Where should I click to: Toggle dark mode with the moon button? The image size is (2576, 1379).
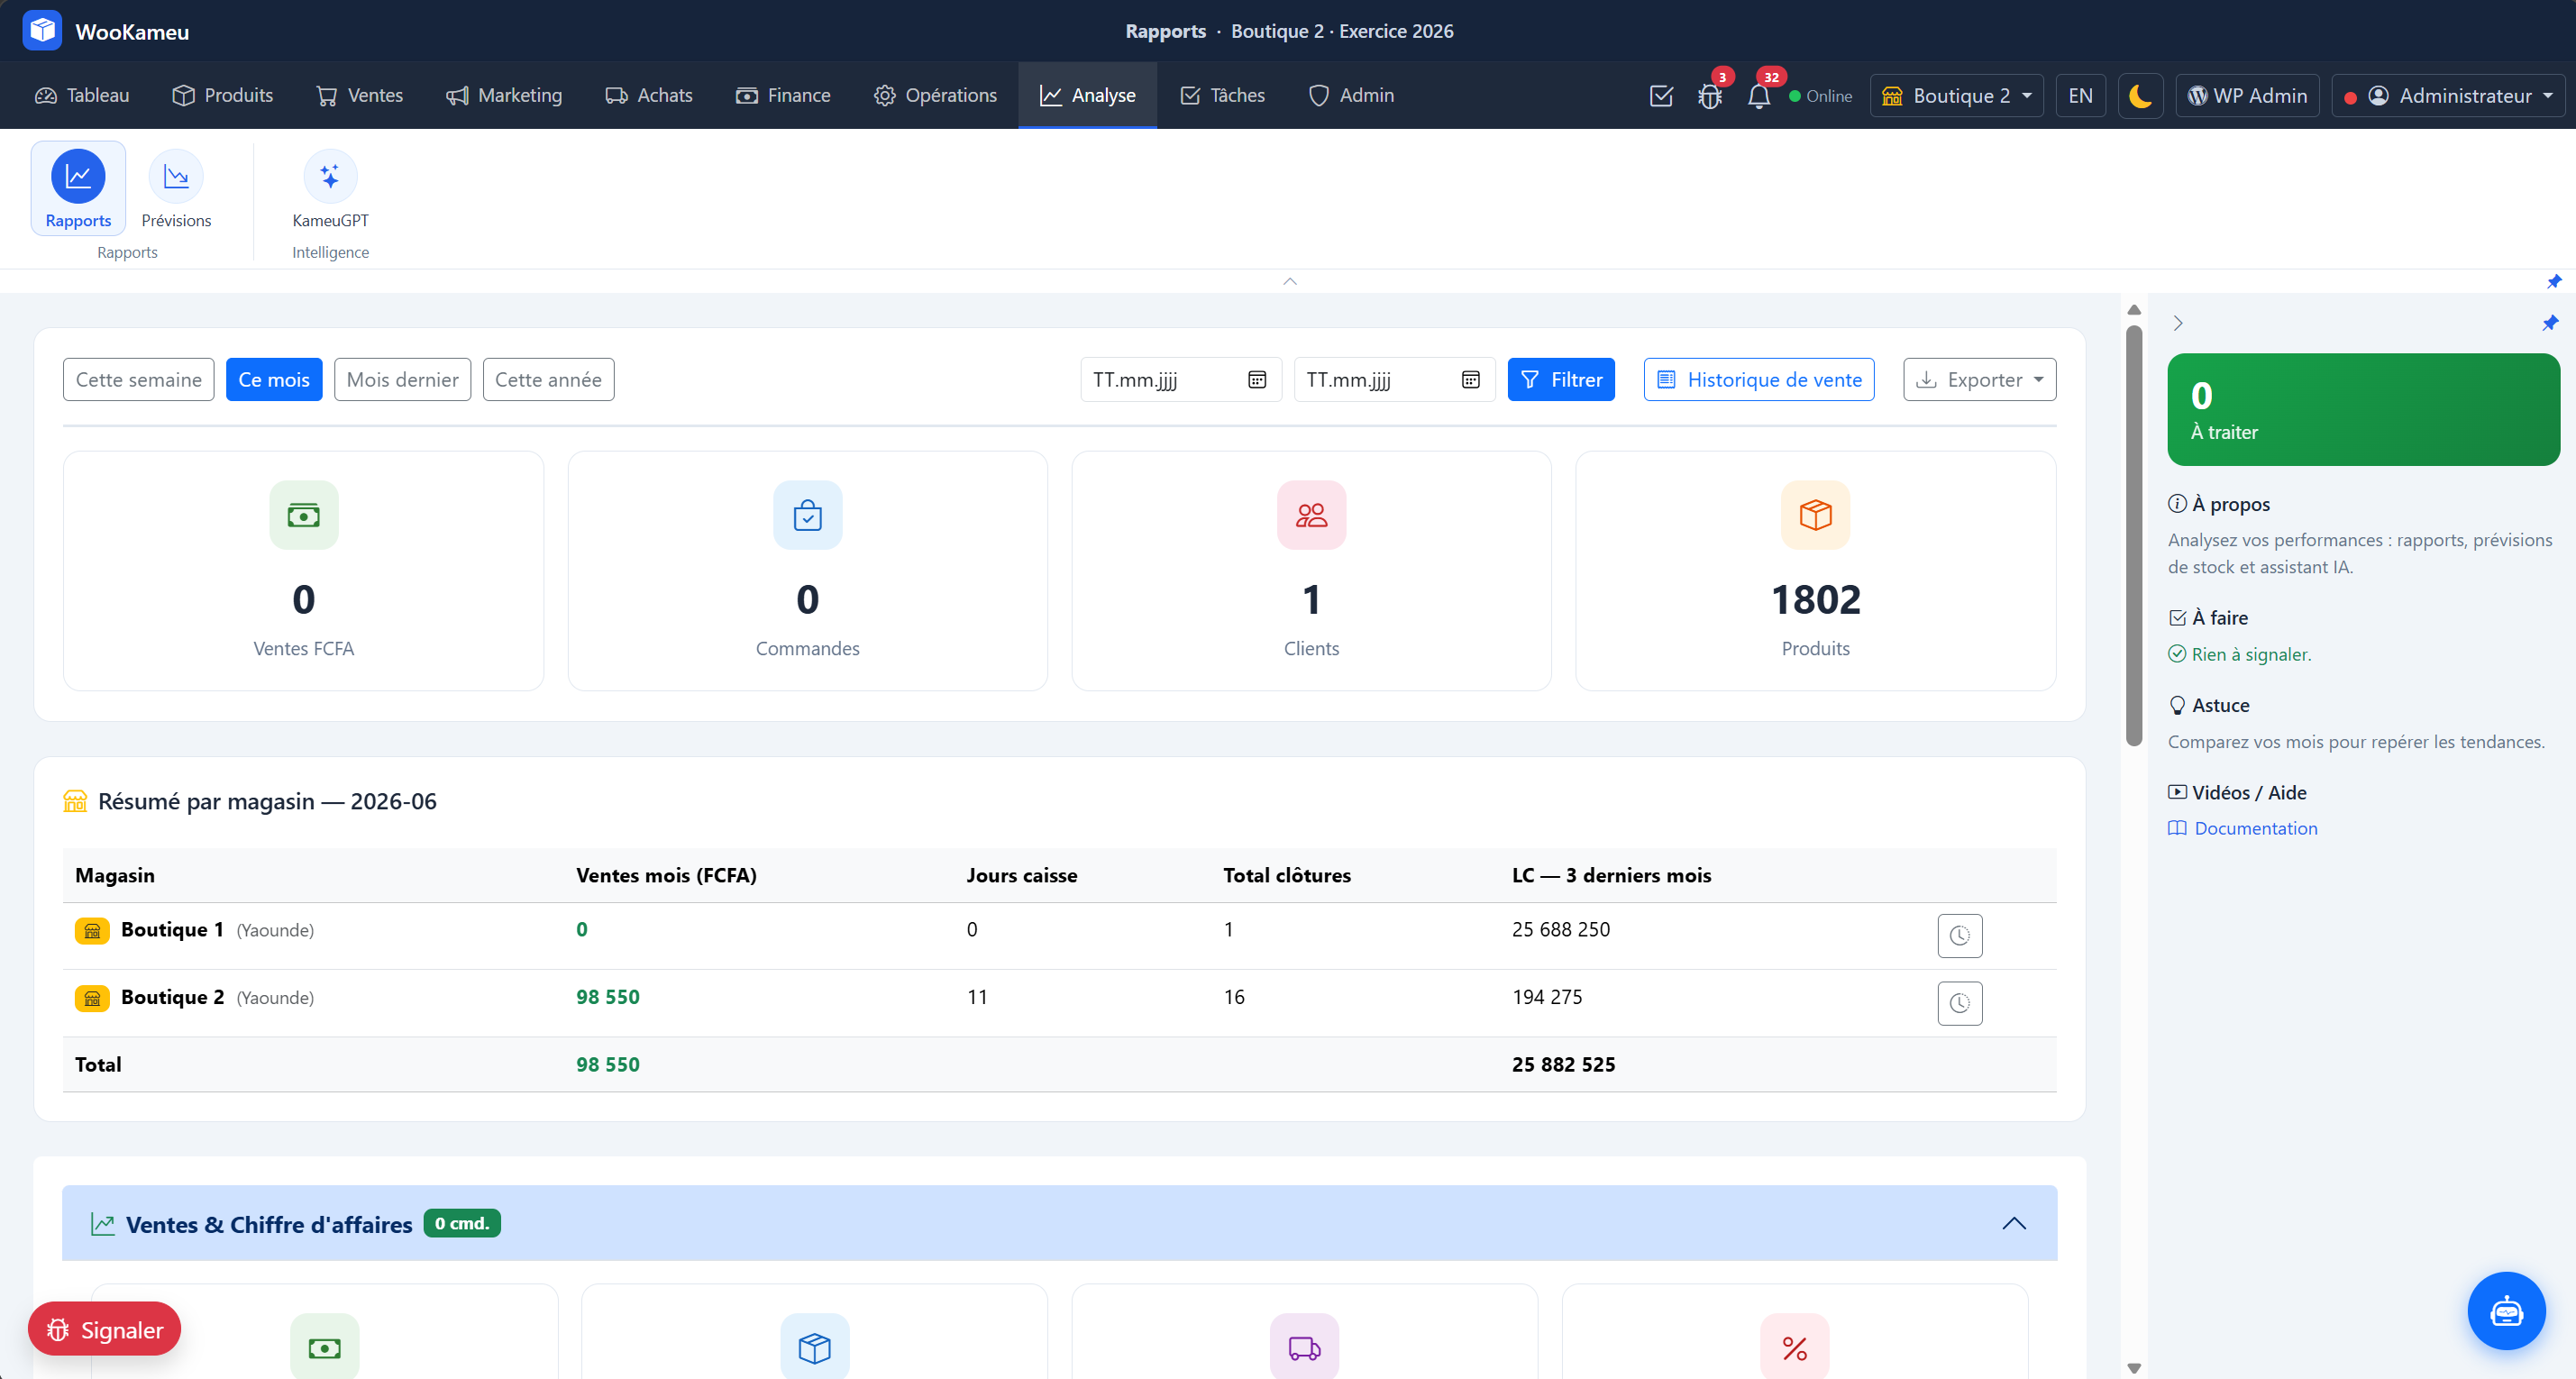point(2140,96)
